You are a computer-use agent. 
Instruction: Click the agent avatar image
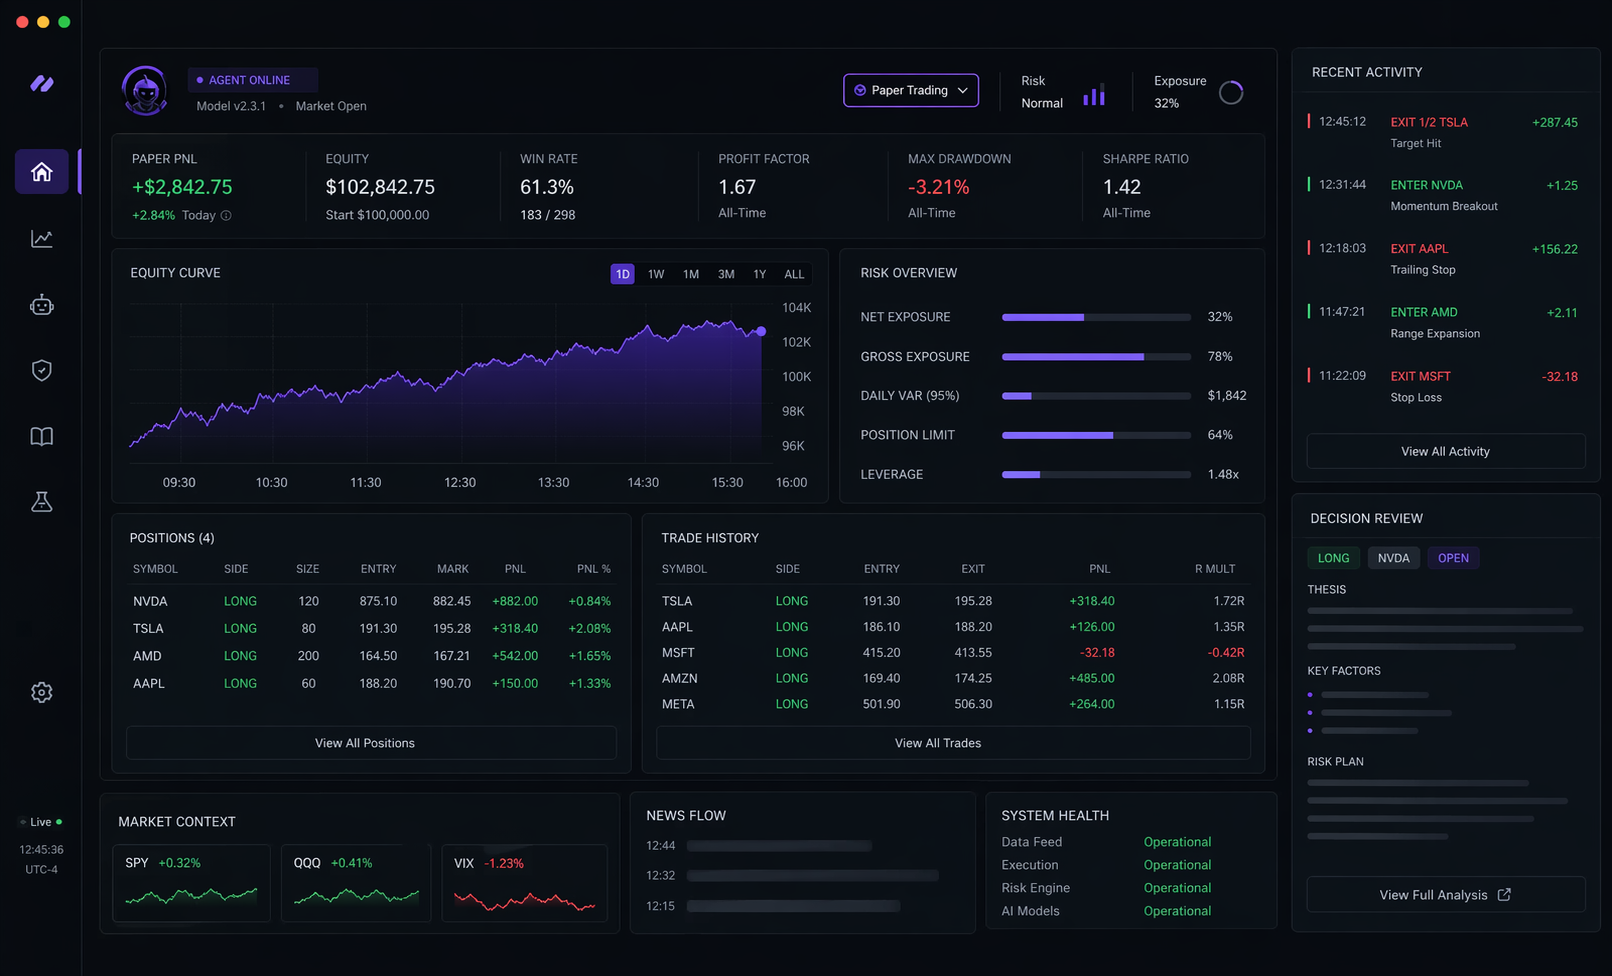(145, 90)
